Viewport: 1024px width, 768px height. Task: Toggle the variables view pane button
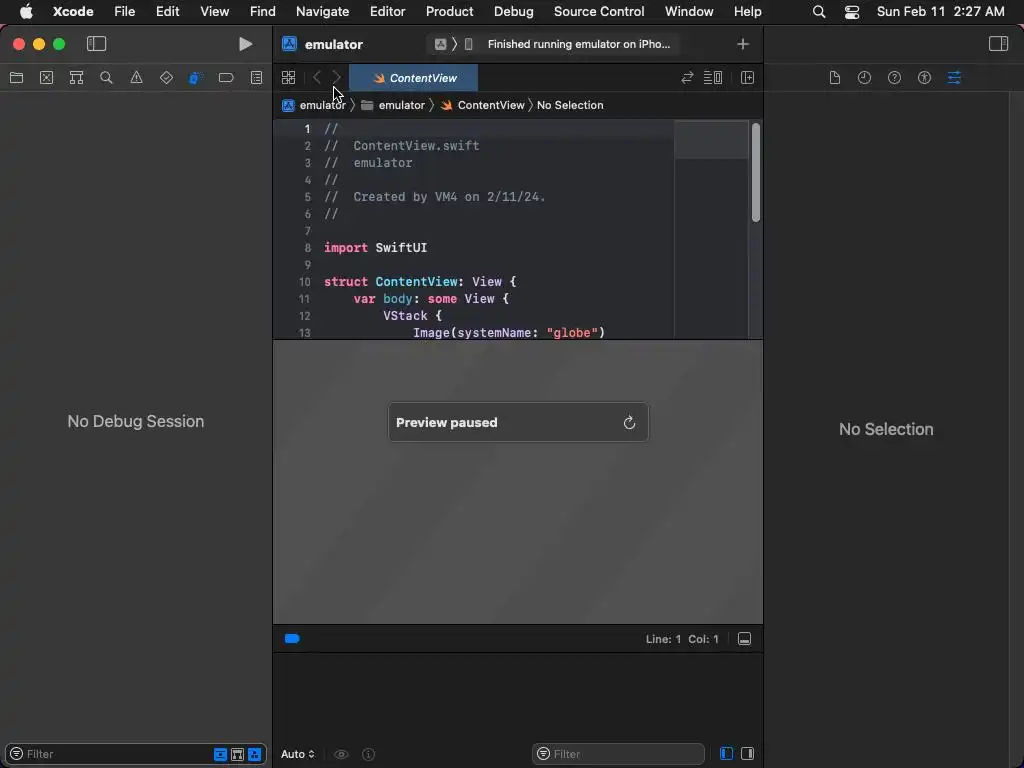coord(726,754)
